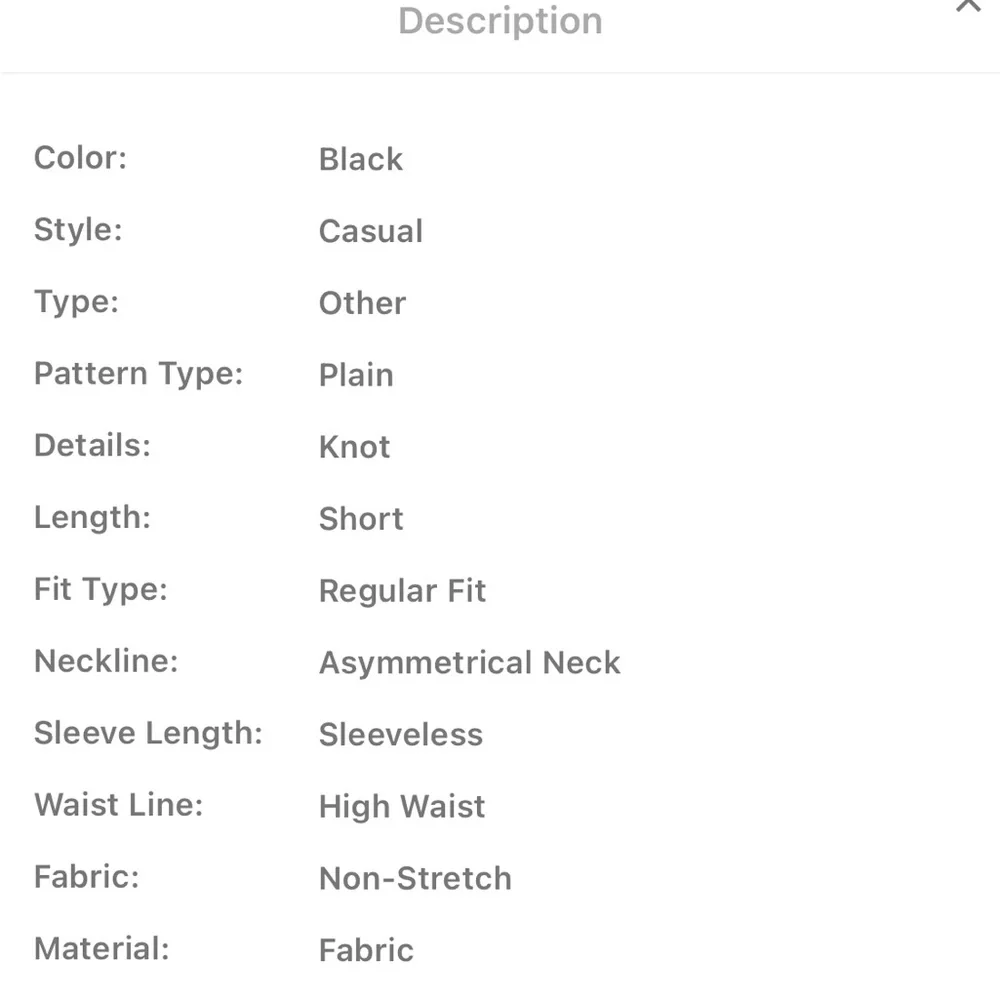The width and height of the screenshot is (1000, 1000).
Task: Select the Fit Type: label
Action: 101,590
